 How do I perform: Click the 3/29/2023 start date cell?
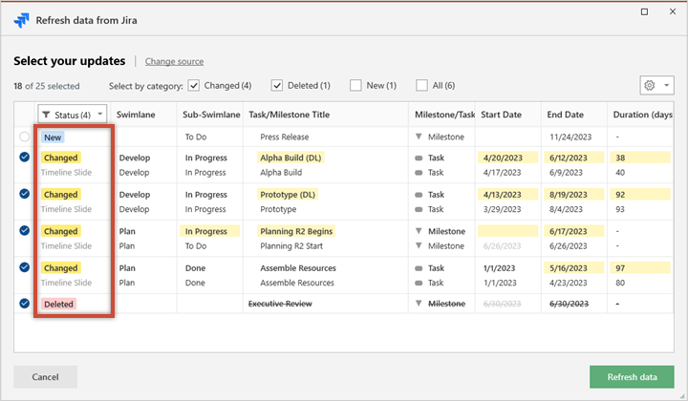click(502, 209)
